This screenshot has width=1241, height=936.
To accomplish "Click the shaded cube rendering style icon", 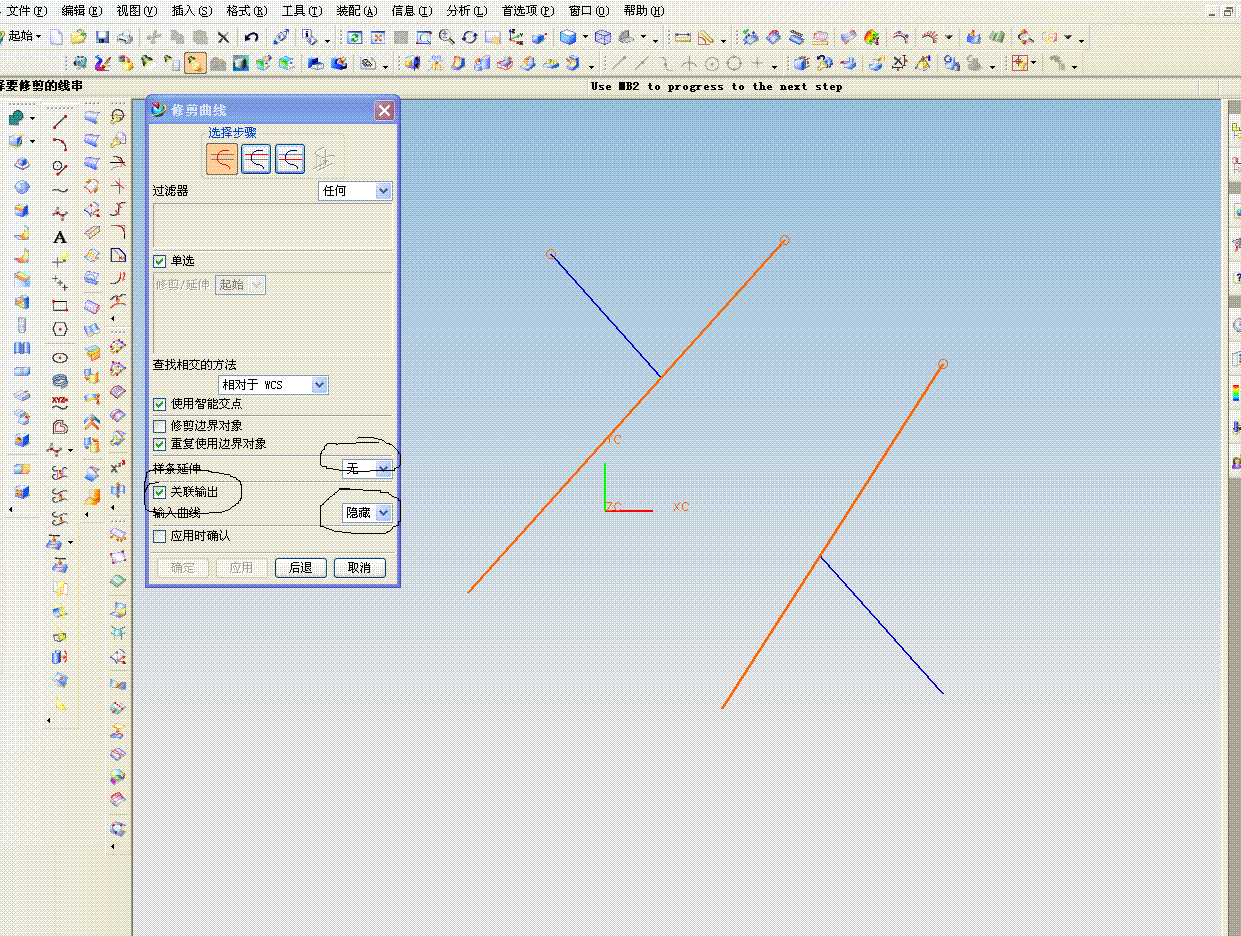I will (x=568, y=38).
